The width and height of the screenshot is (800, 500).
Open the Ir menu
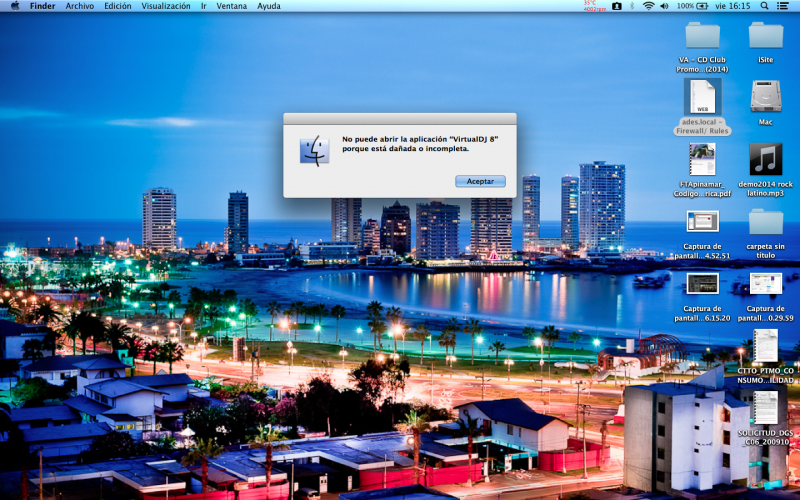coord(204,6)
